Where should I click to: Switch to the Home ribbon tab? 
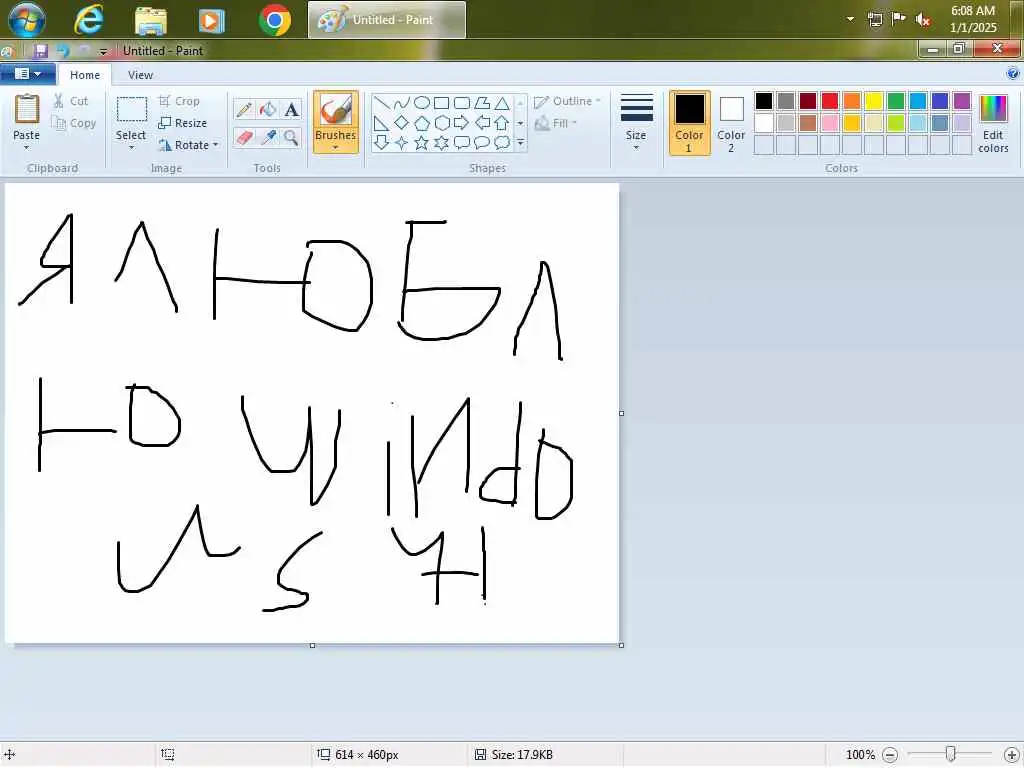(85, 75)
